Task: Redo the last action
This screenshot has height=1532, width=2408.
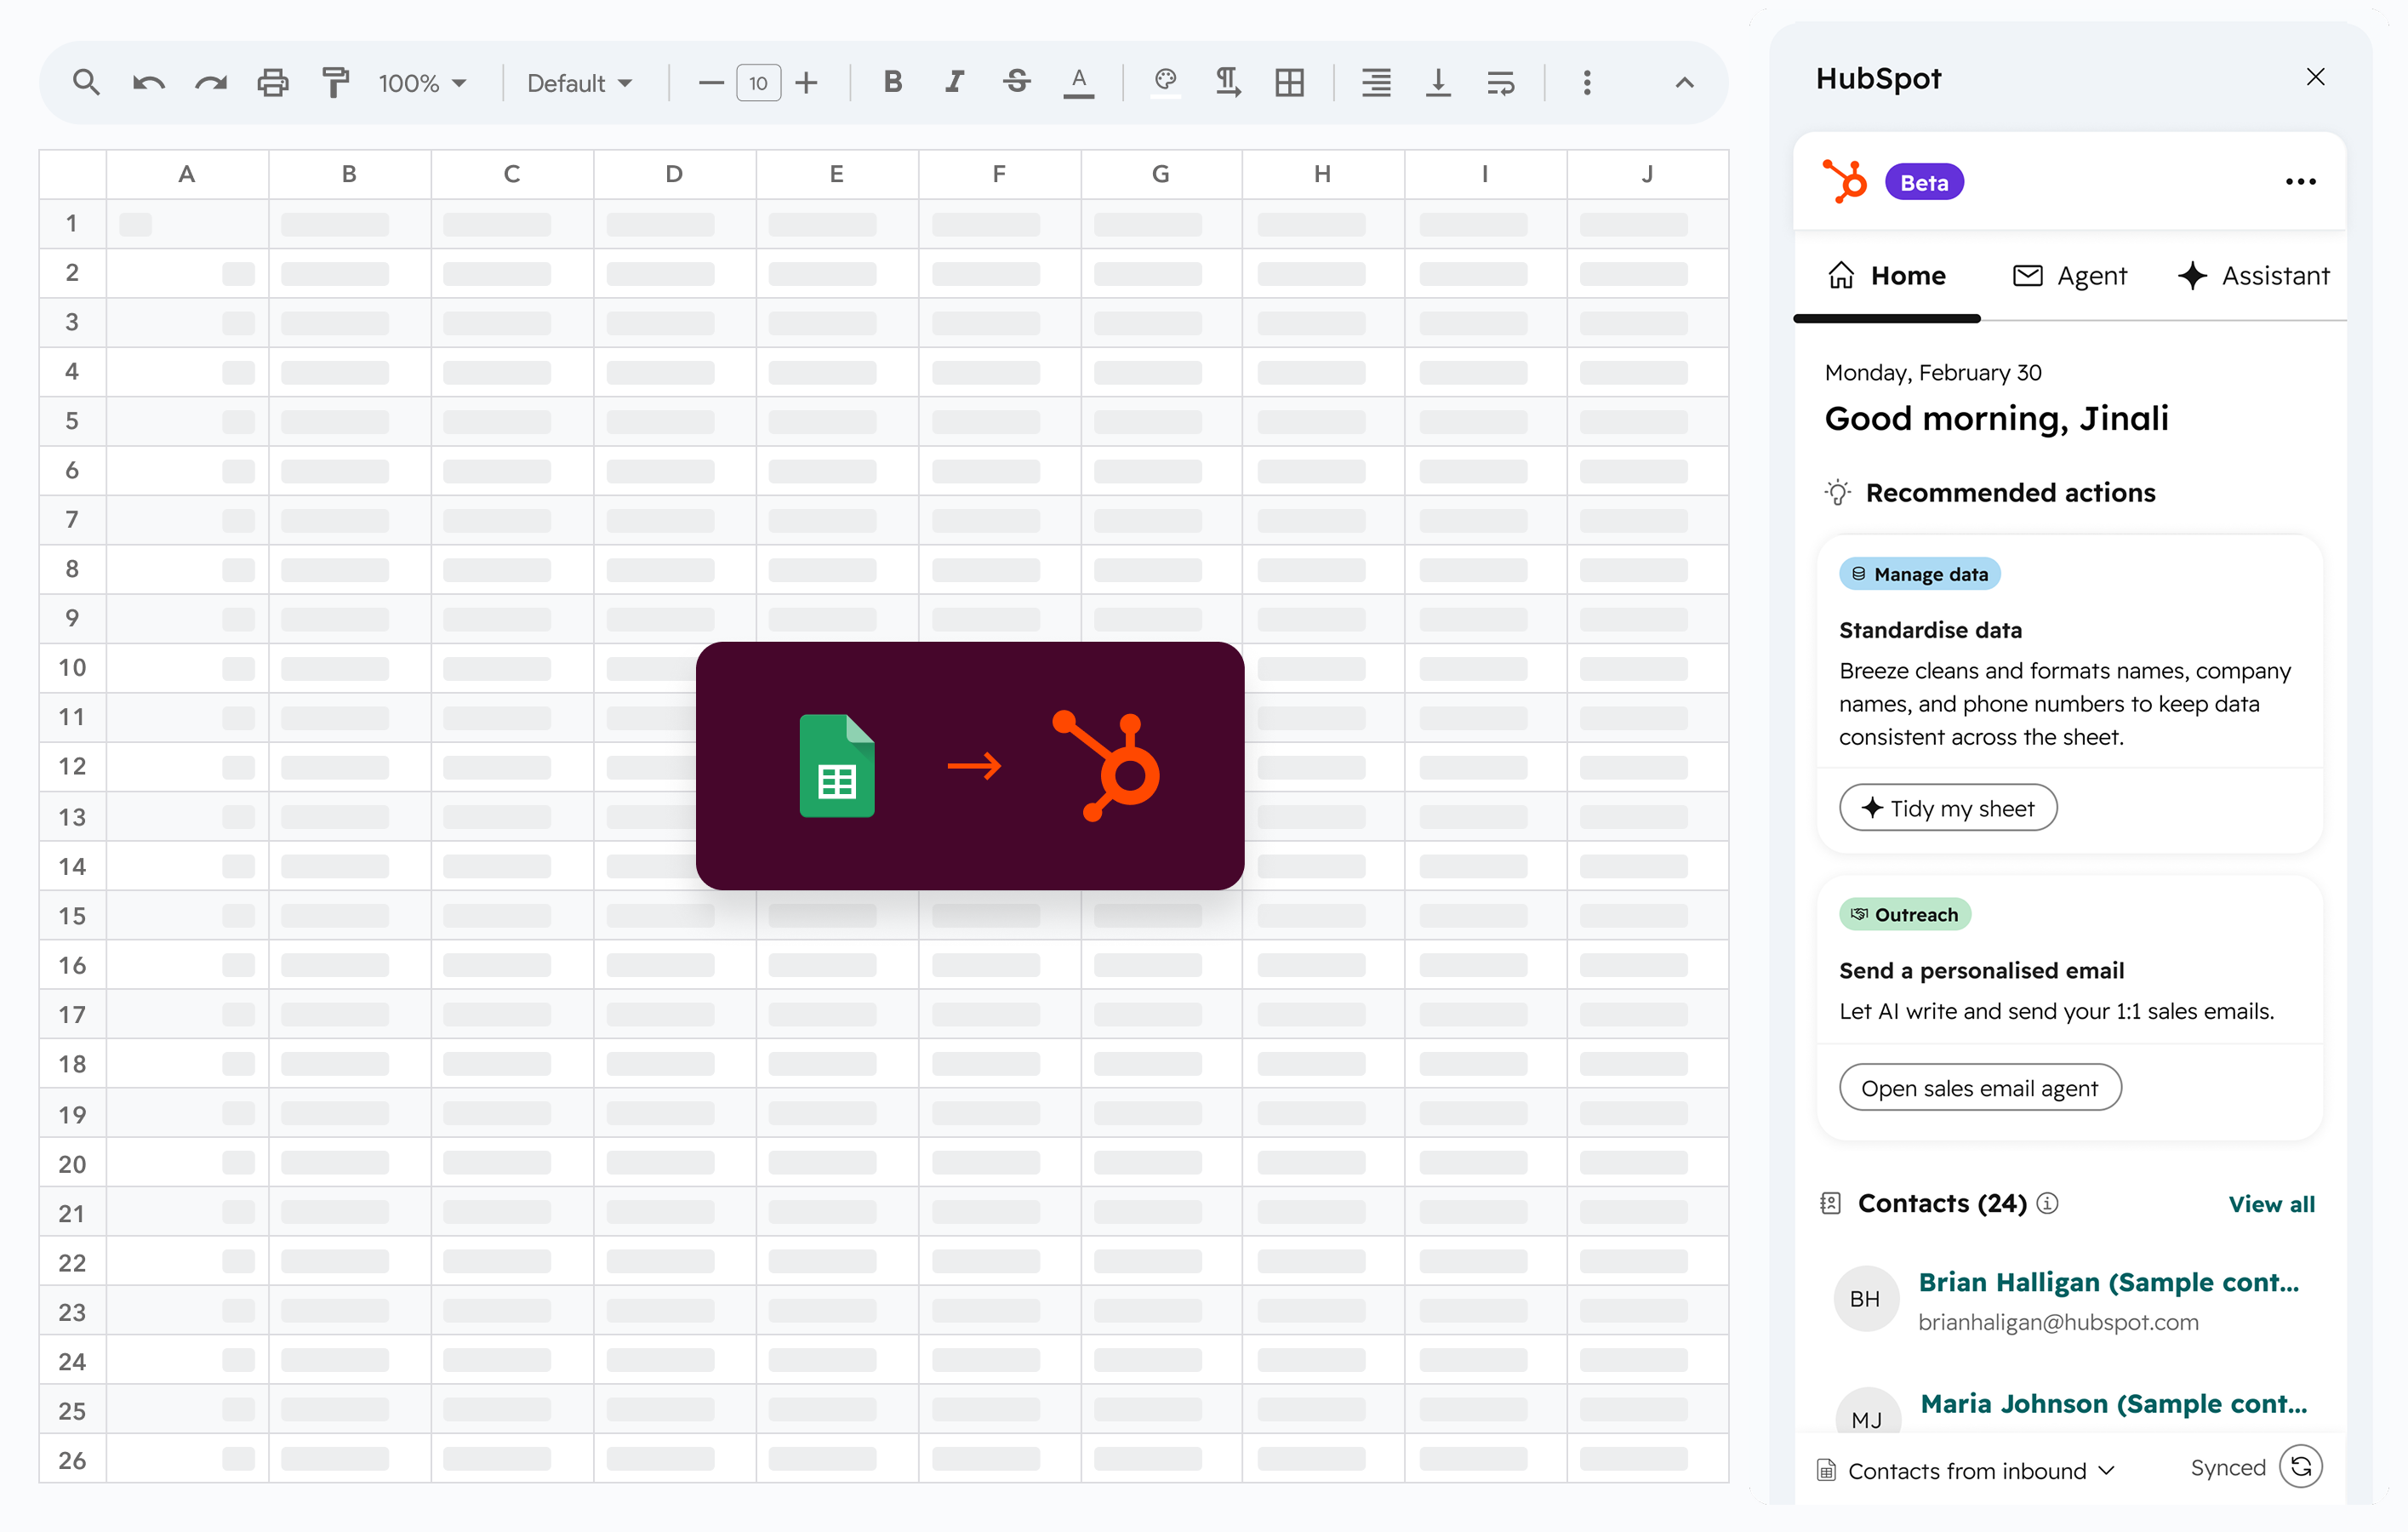Action: click(x=211, y=83)
